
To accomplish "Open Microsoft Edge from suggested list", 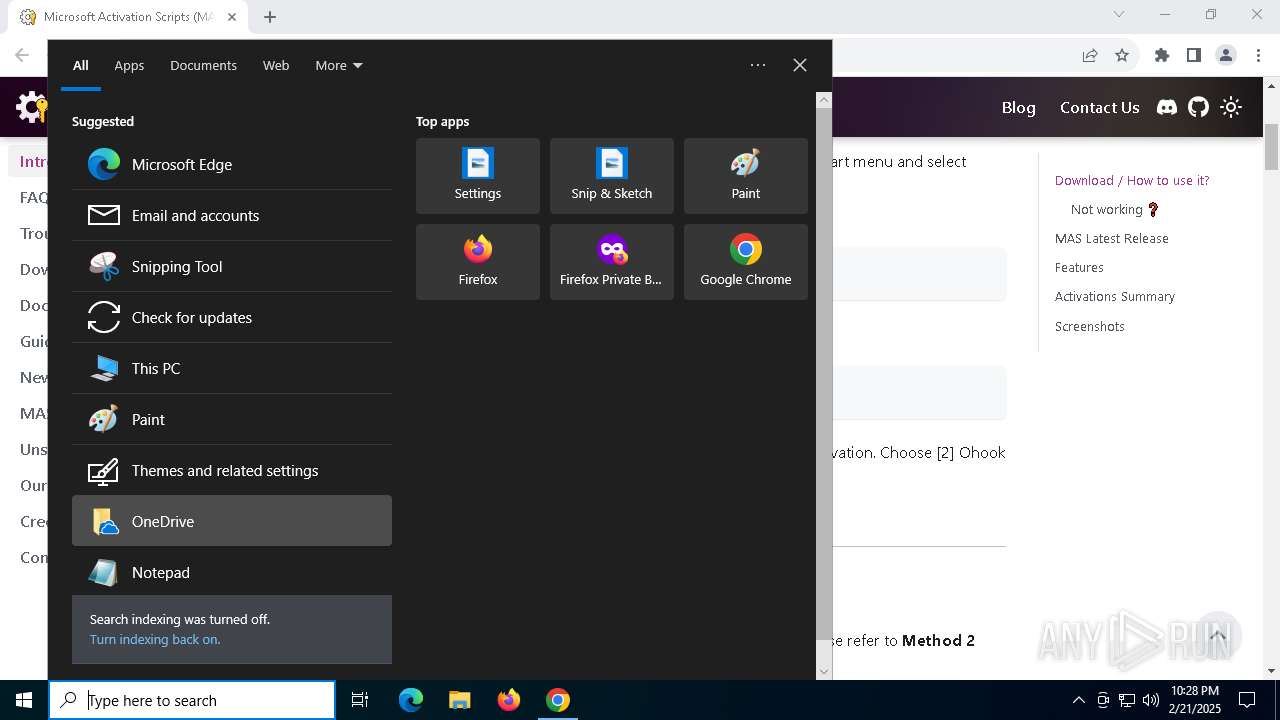I will point(232,164).
